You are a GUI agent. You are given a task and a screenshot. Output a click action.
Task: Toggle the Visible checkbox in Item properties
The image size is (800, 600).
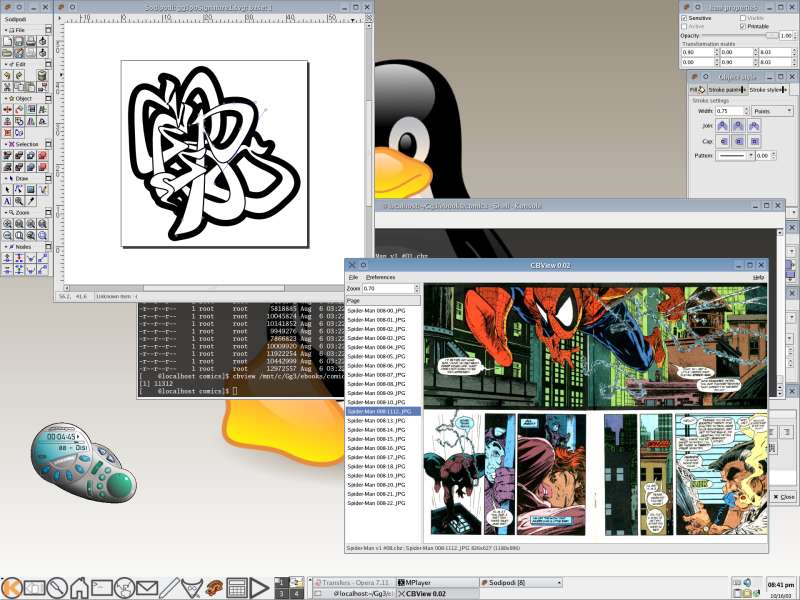coord(742,18)
